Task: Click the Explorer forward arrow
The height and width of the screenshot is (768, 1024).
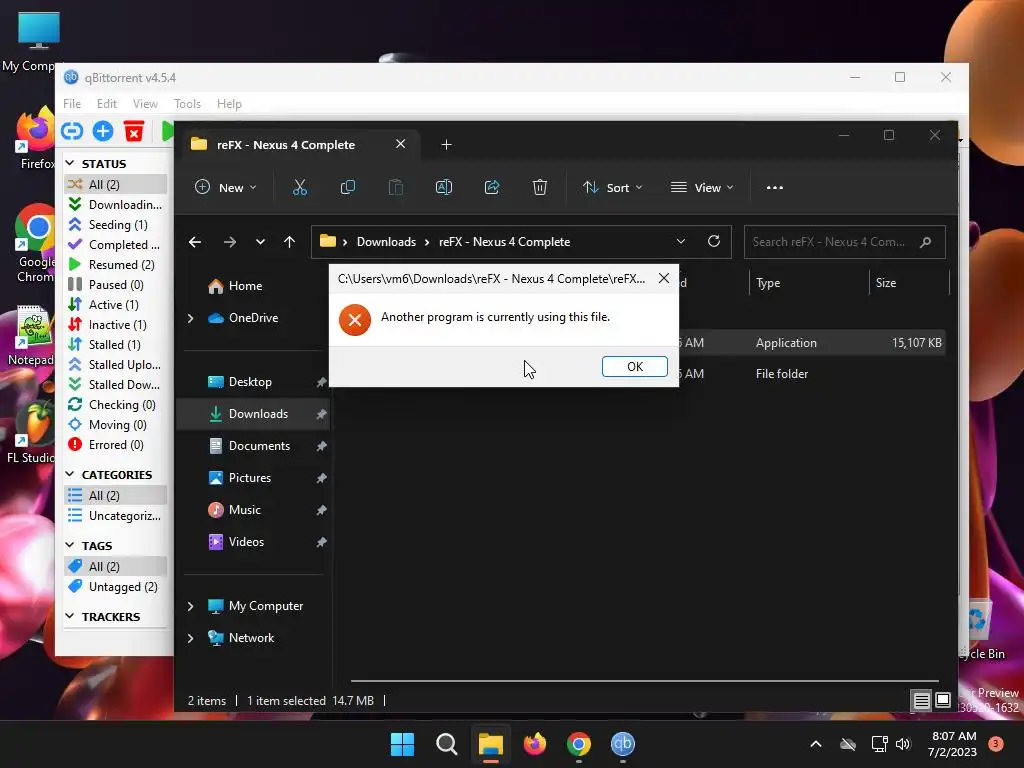Action: pos(230,242)
